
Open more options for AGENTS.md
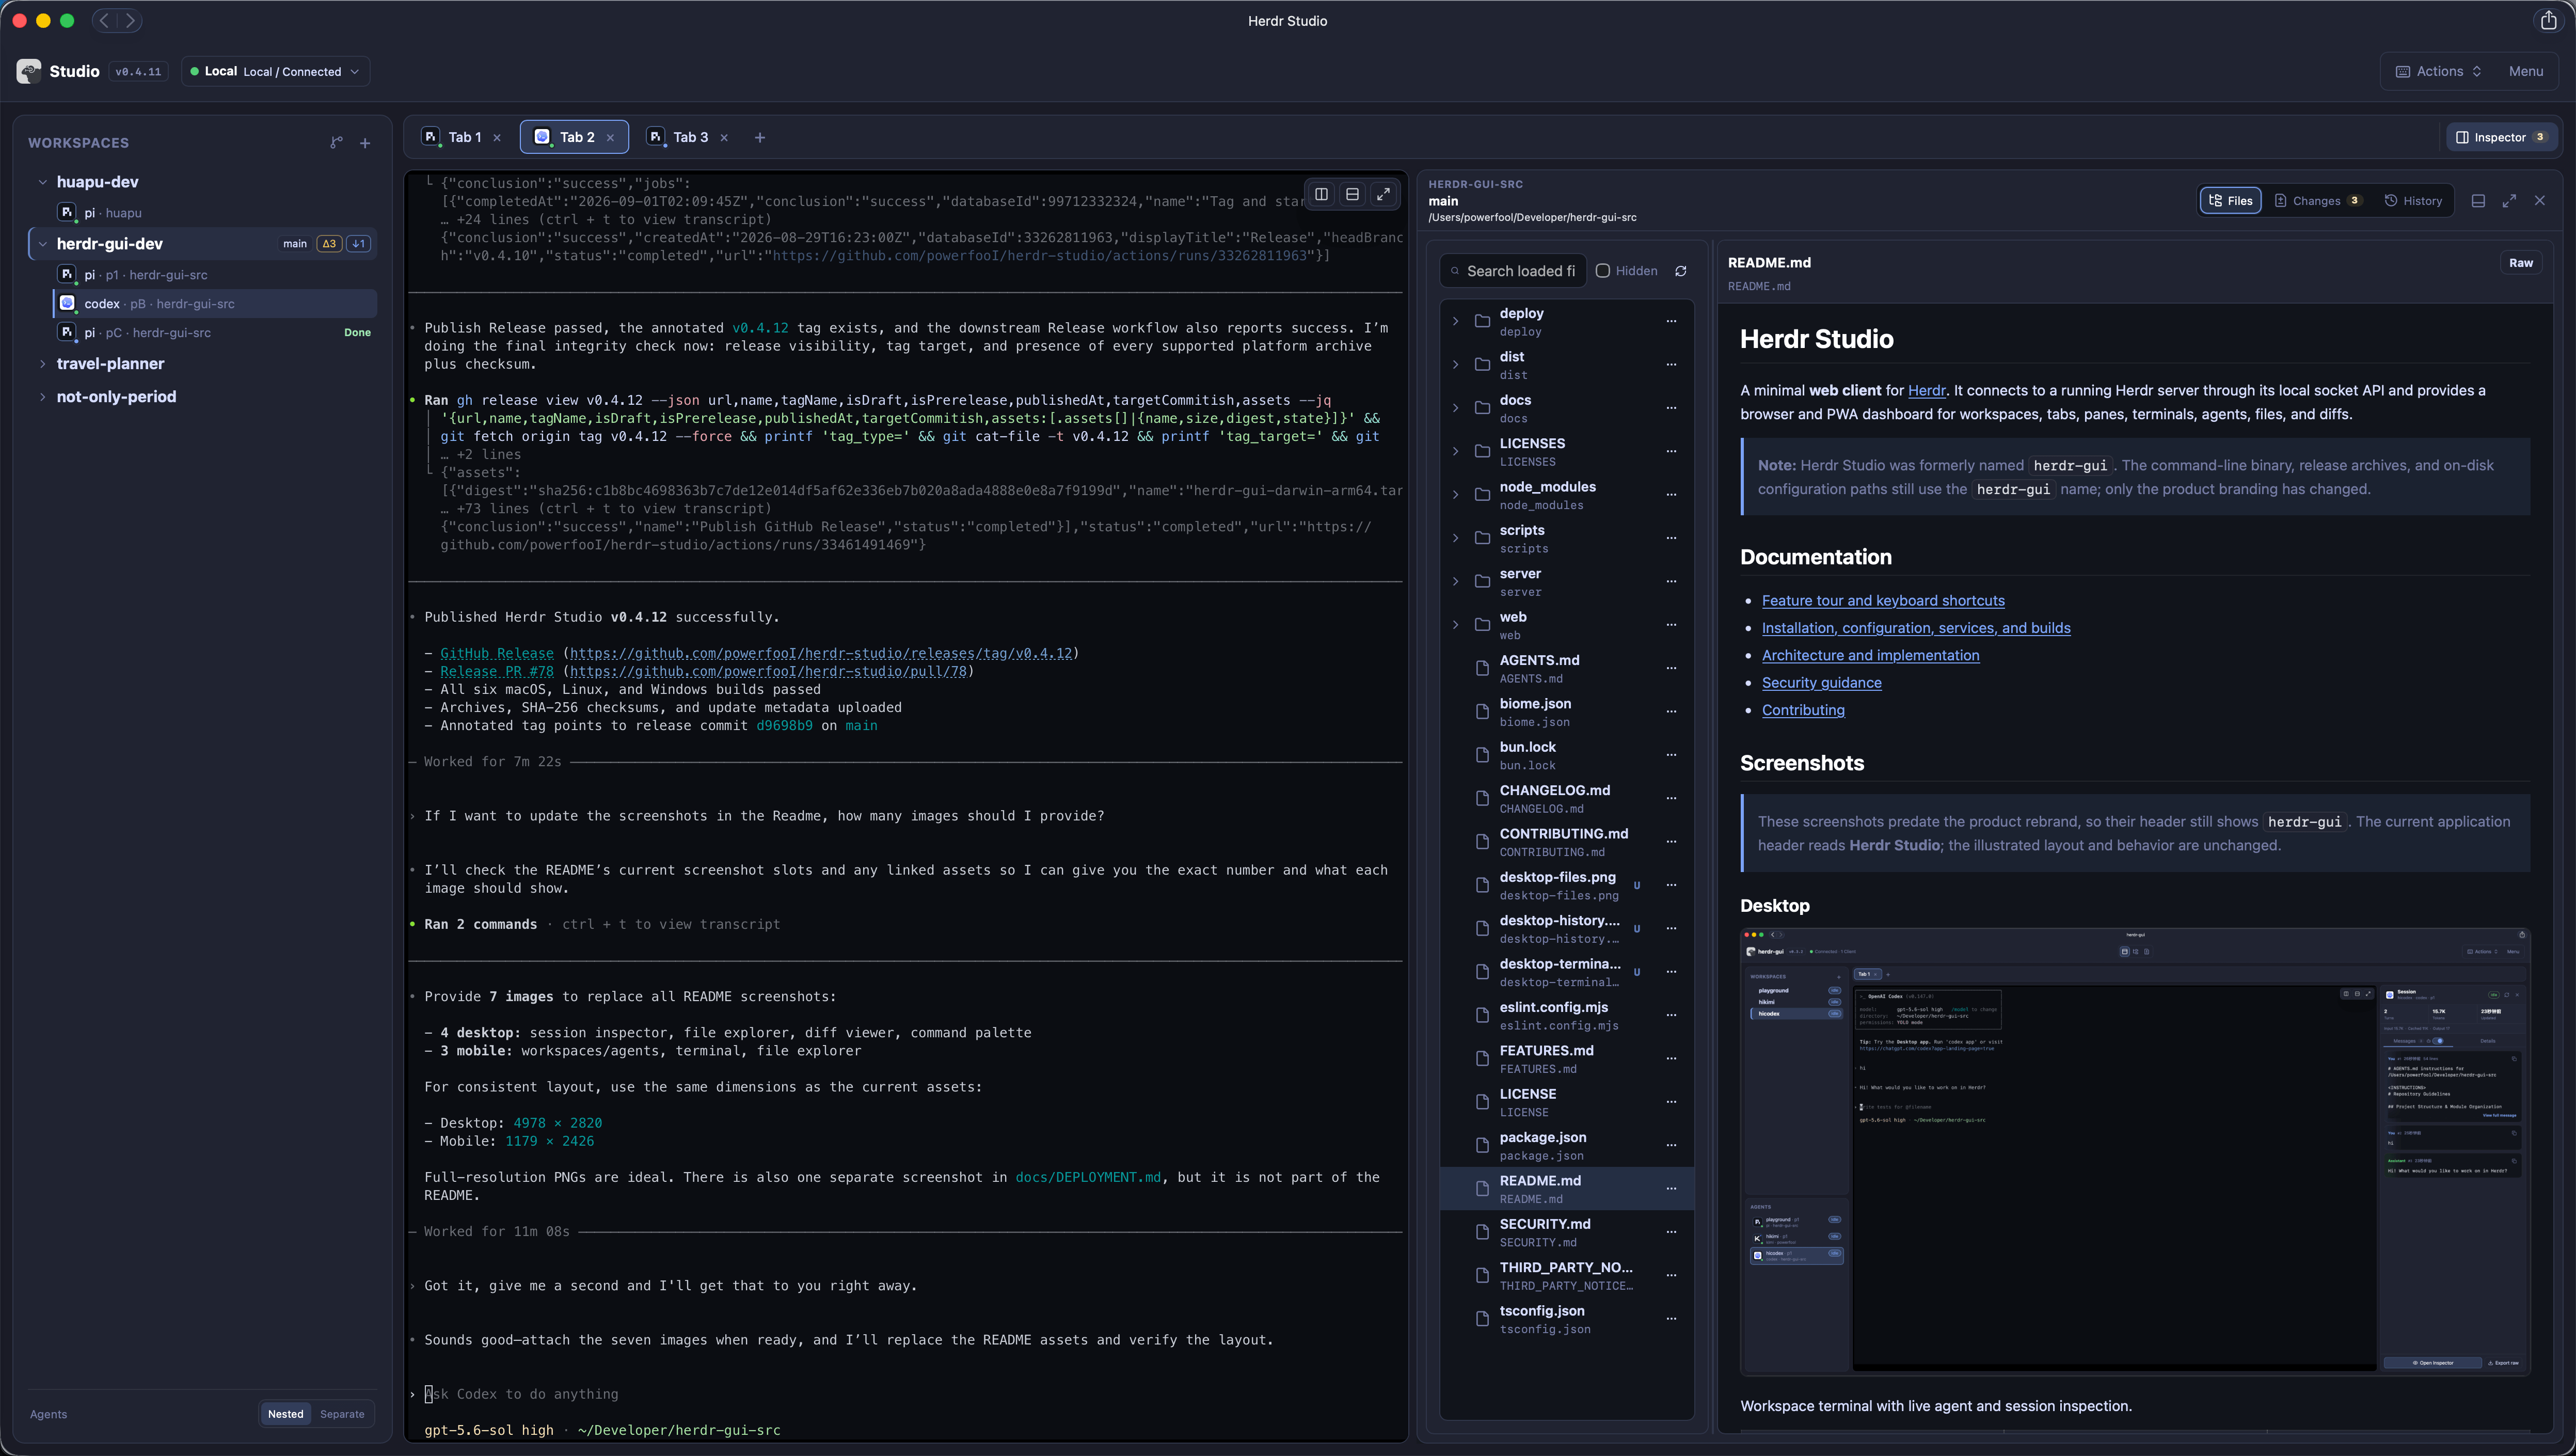point(1671,668)
